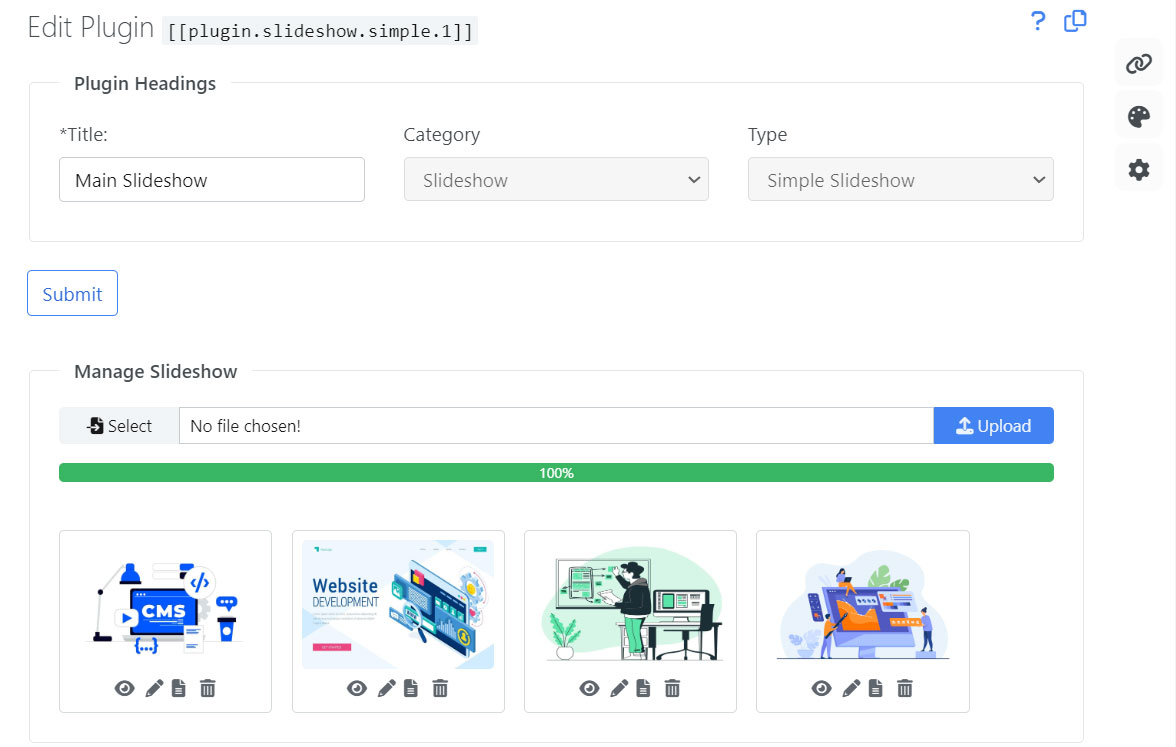
Task: Toggle visibility of the fourth slide
Action: [821, 688]
